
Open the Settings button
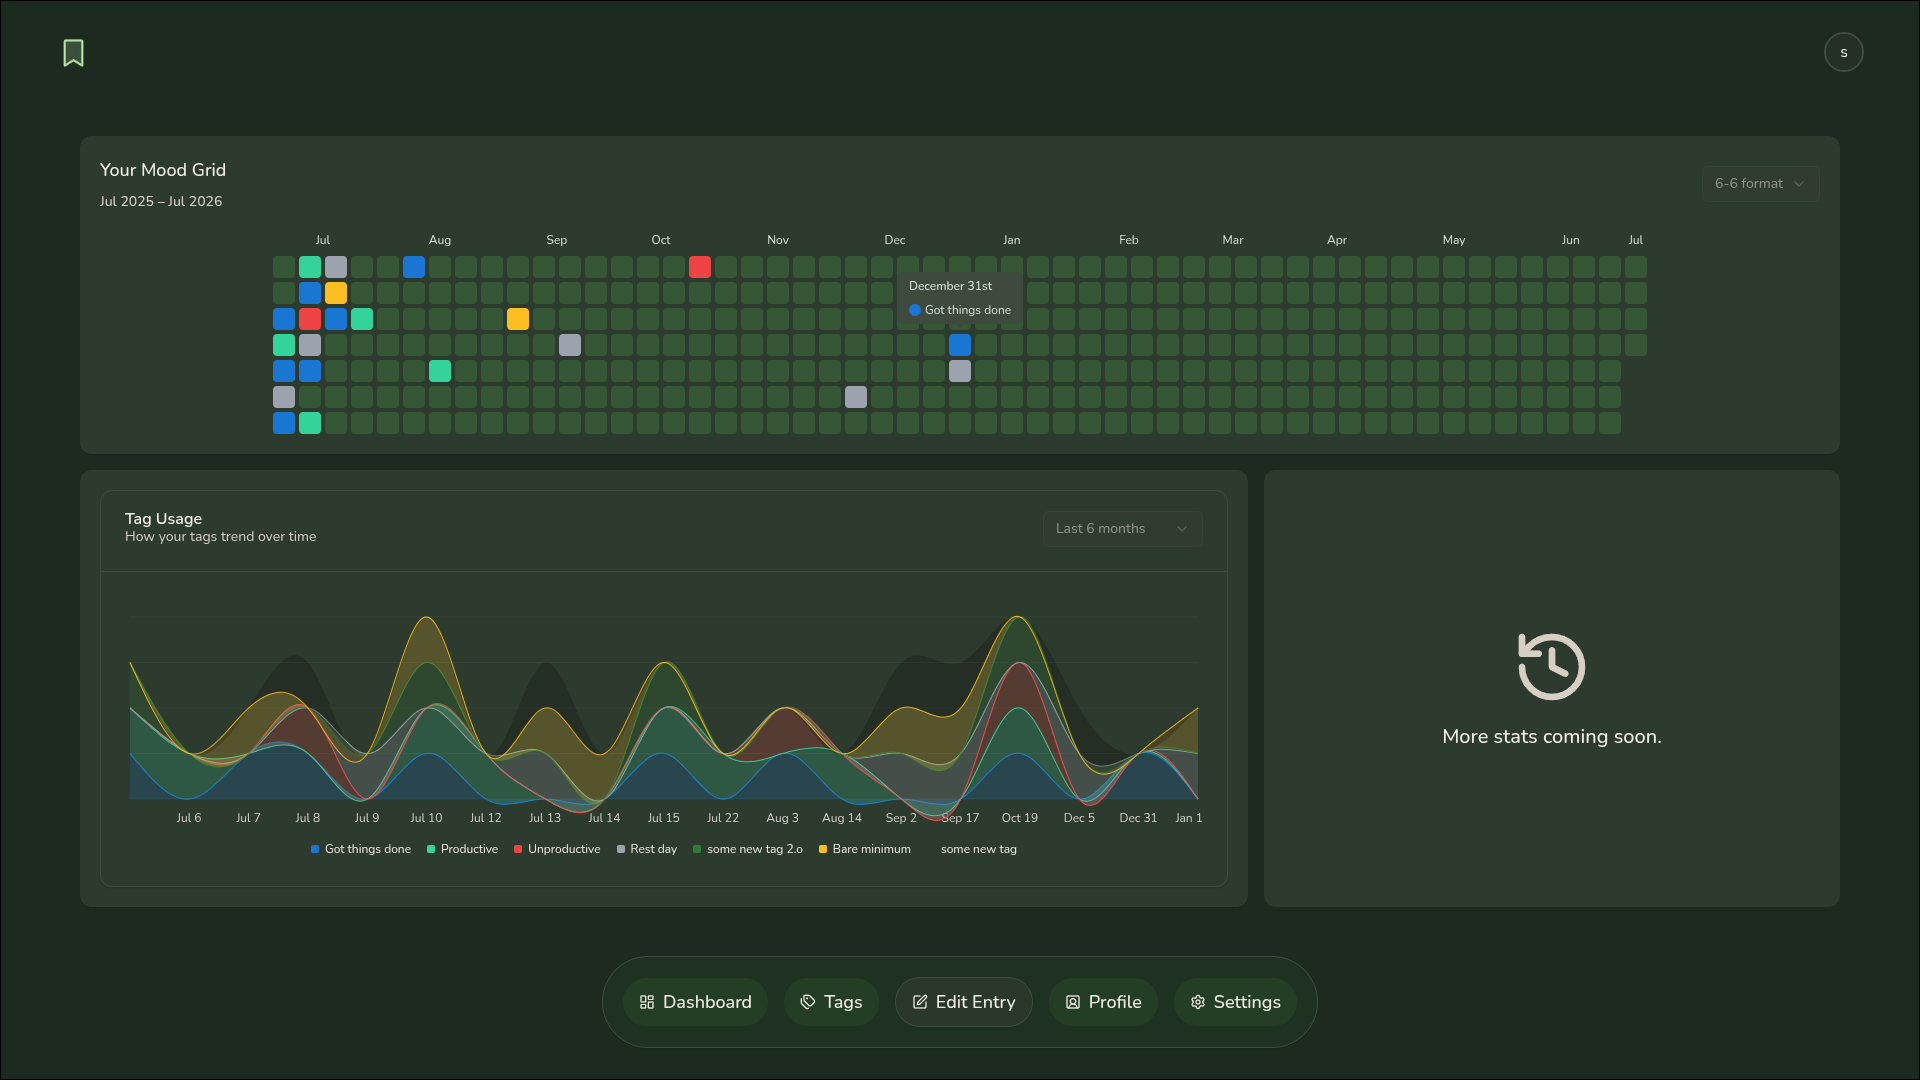(x=1235, y=1002)
